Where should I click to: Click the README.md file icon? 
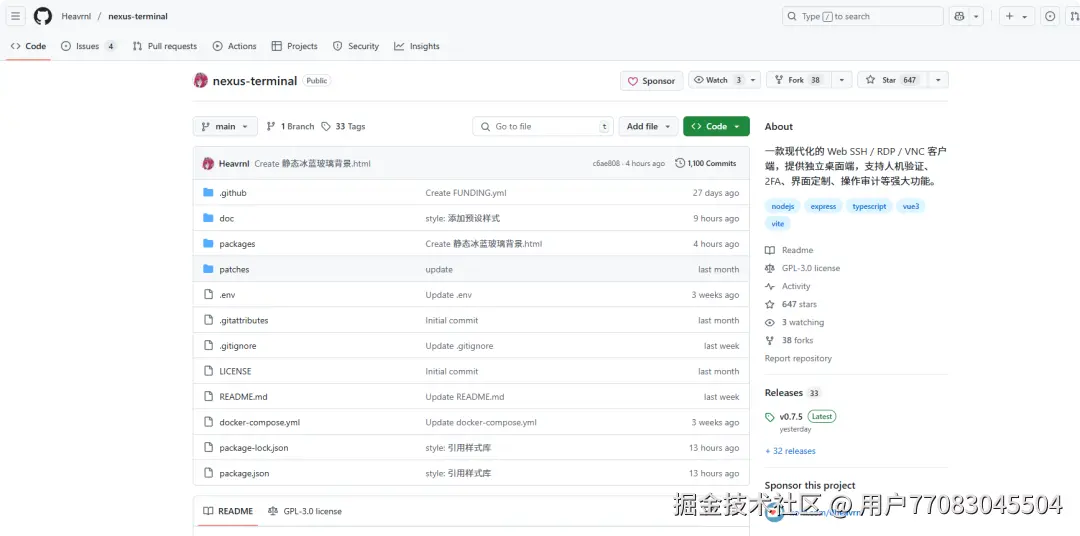pos(208,397)
